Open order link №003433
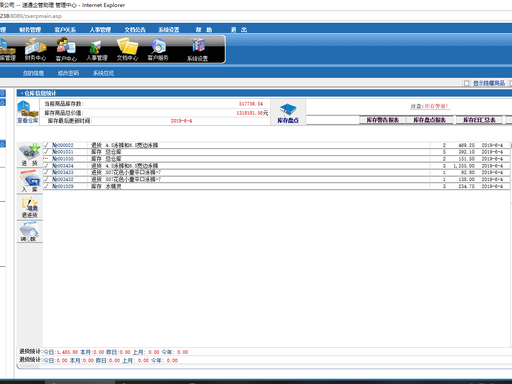Screen dimensions: 512x384 tap(63, 172)
